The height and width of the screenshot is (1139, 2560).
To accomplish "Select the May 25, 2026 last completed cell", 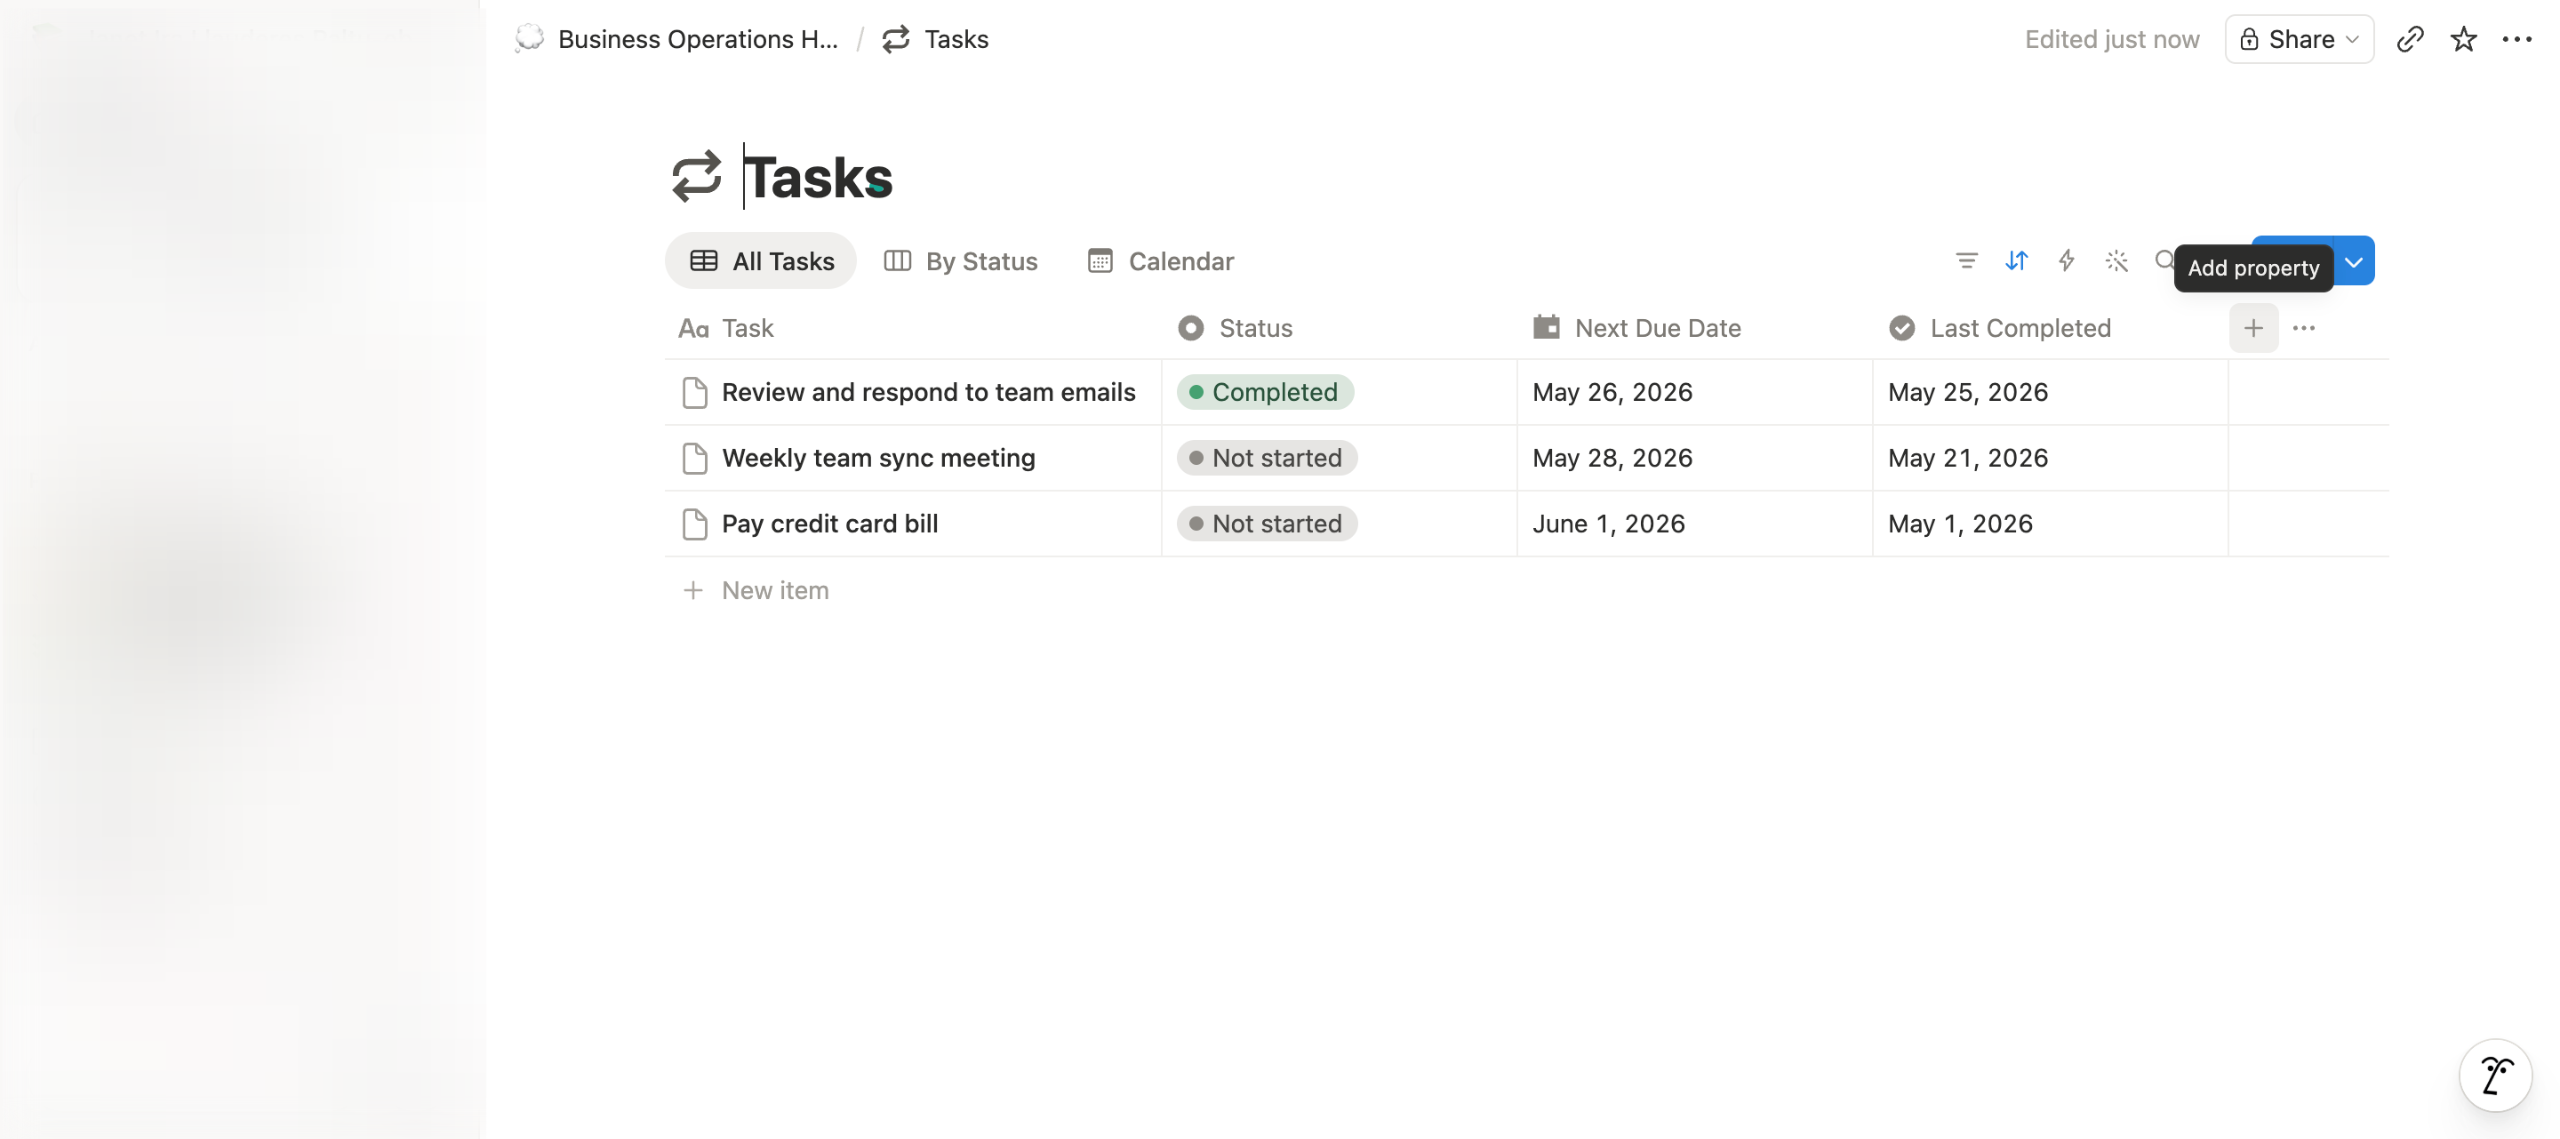I will point(2050,392).
